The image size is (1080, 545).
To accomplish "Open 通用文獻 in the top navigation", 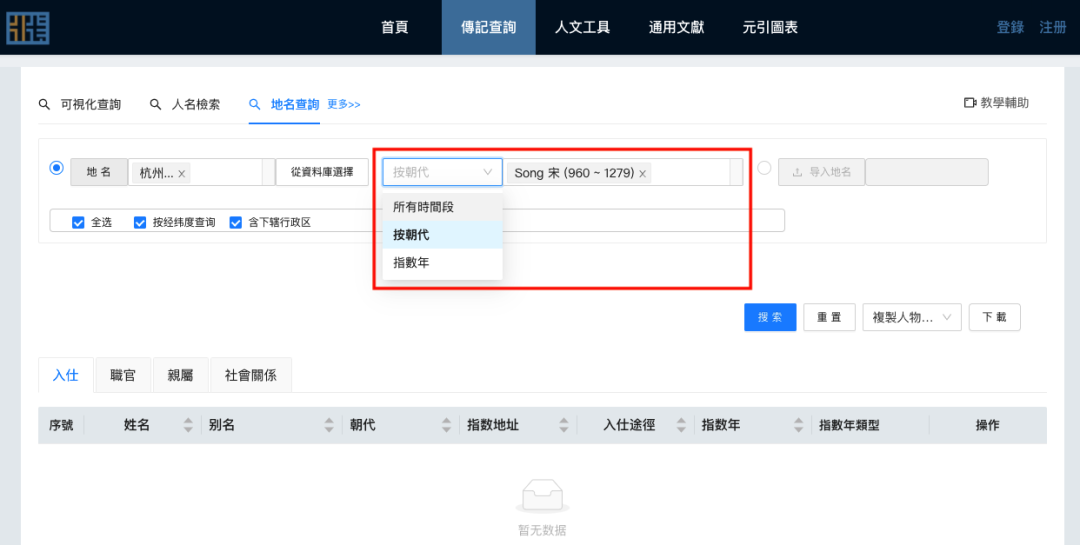I will click(676, 28).
